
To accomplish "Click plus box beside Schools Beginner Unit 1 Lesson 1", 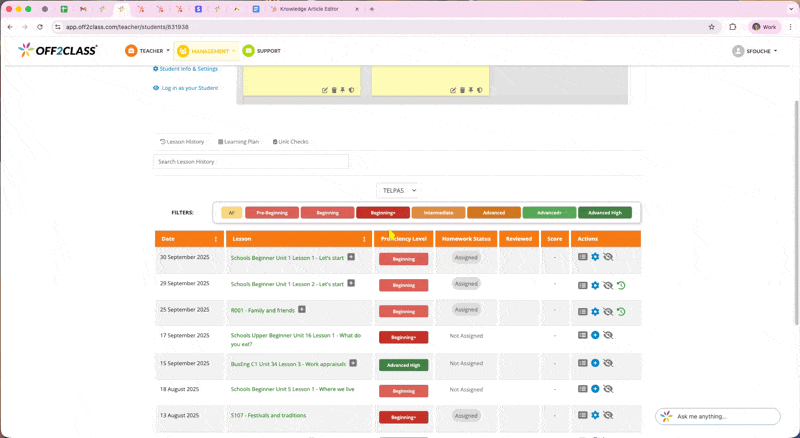I will click(351, 257).
